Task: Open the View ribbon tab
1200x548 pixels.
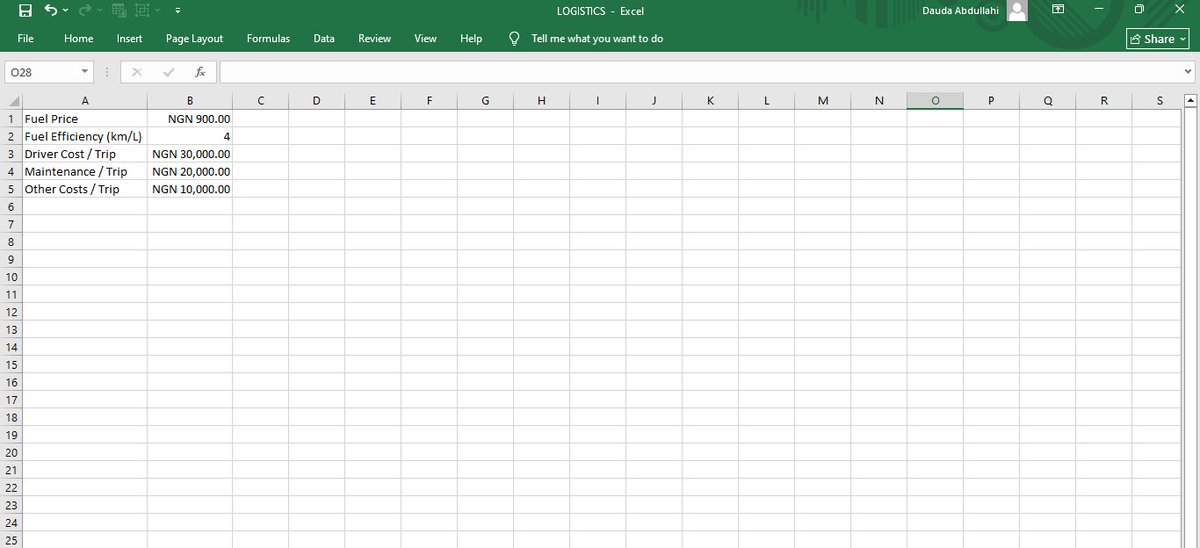Action: coord(425,38)
